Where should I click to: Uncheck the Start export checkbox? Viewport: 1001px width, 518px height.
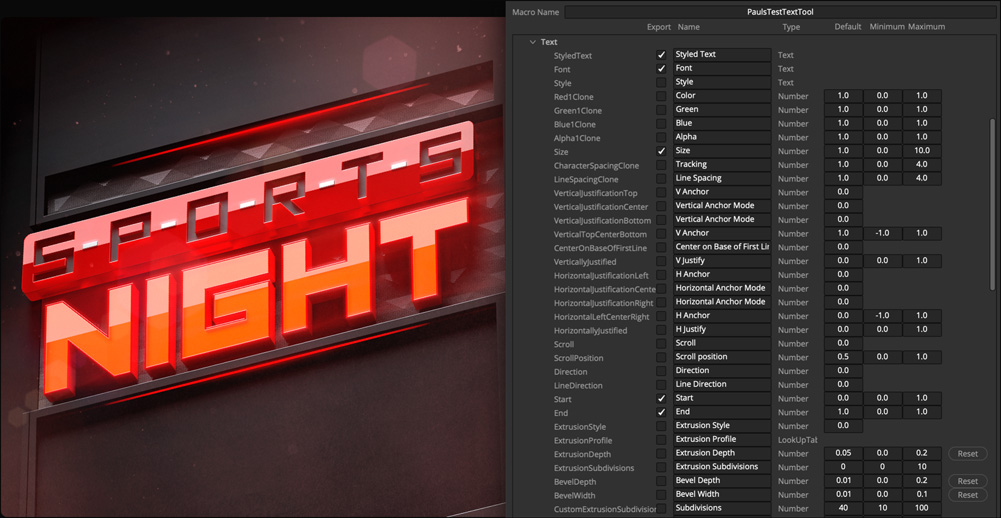(x=661, y=398)
